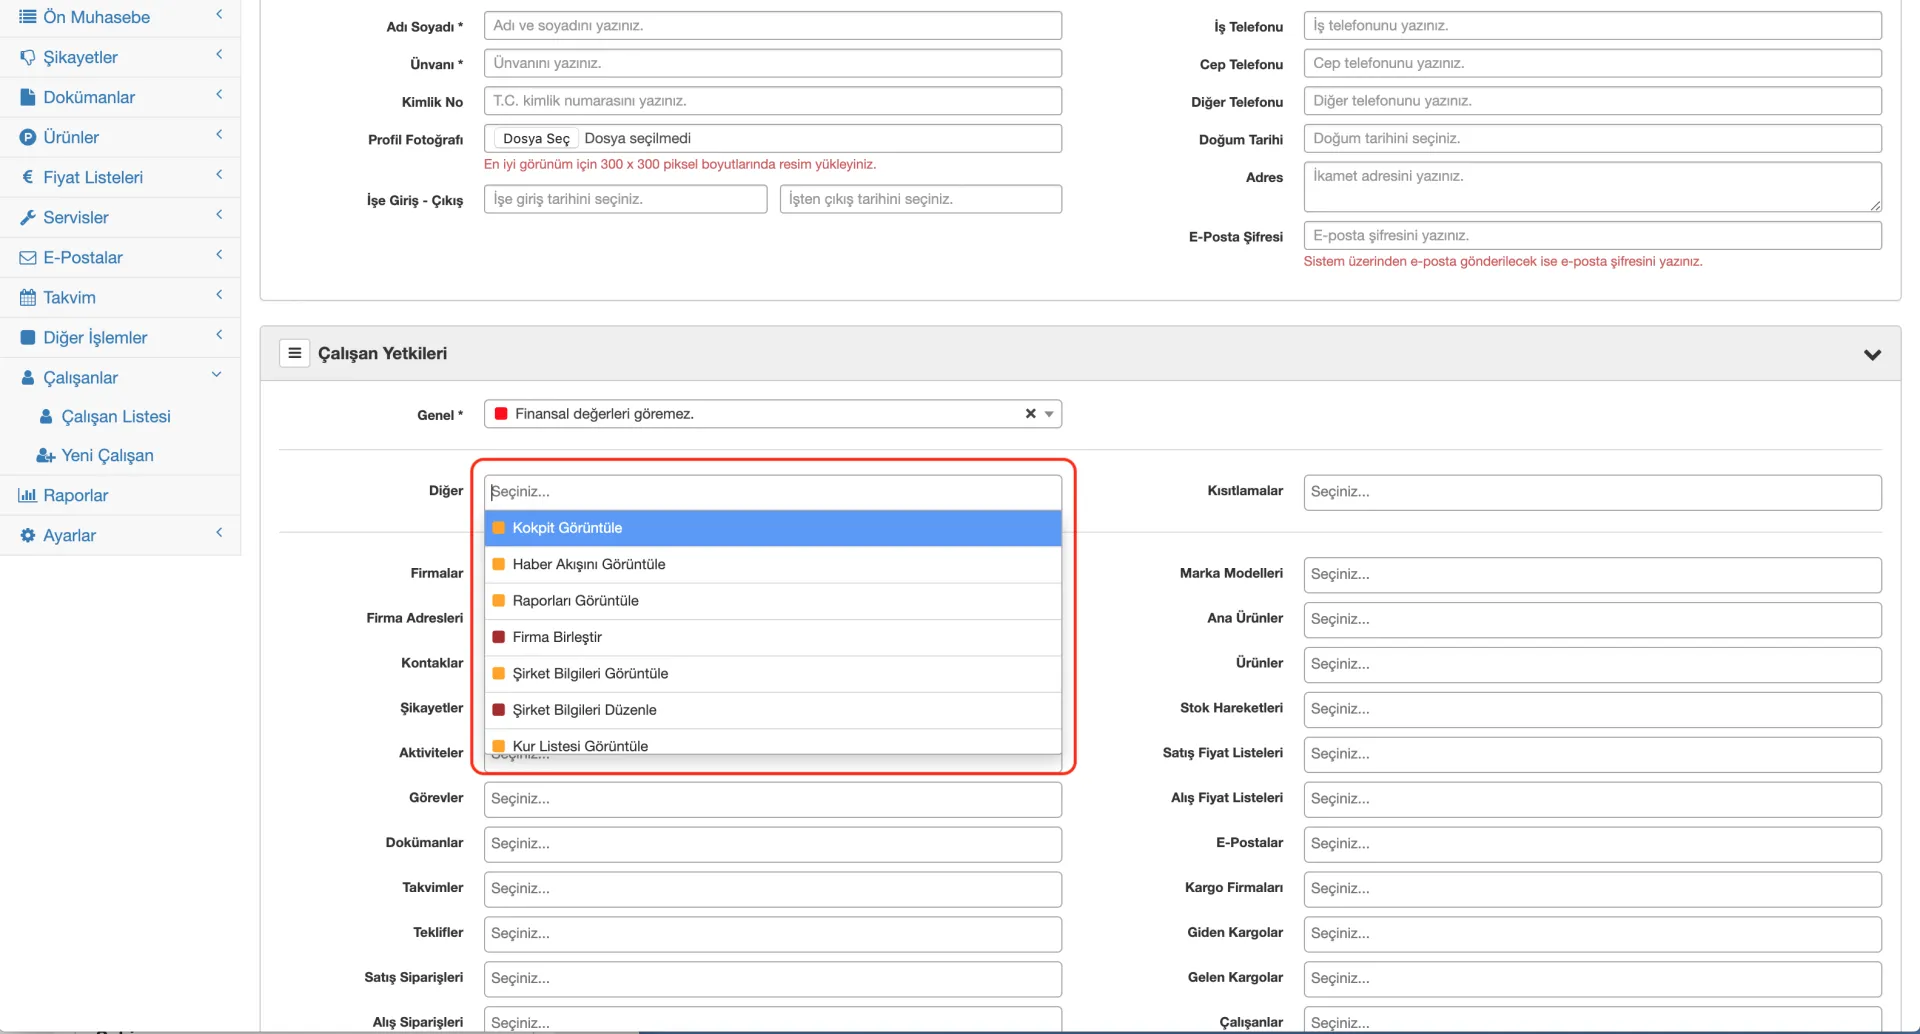The height and width of the screenshot is (1034, 1920).
Task: Click the Ayarlar gear icon
Action: [28, 535]
